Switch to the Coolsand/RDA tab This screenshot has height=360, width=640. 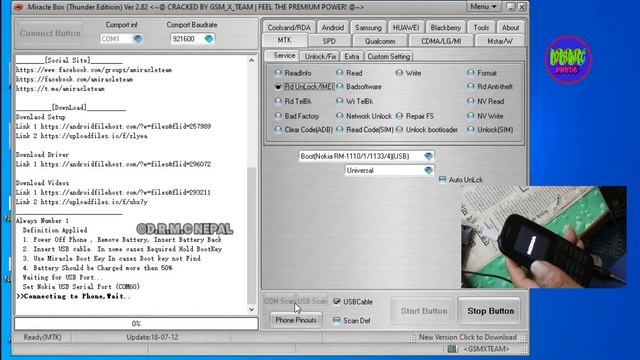pyautogui.click(x=289, y=27)
